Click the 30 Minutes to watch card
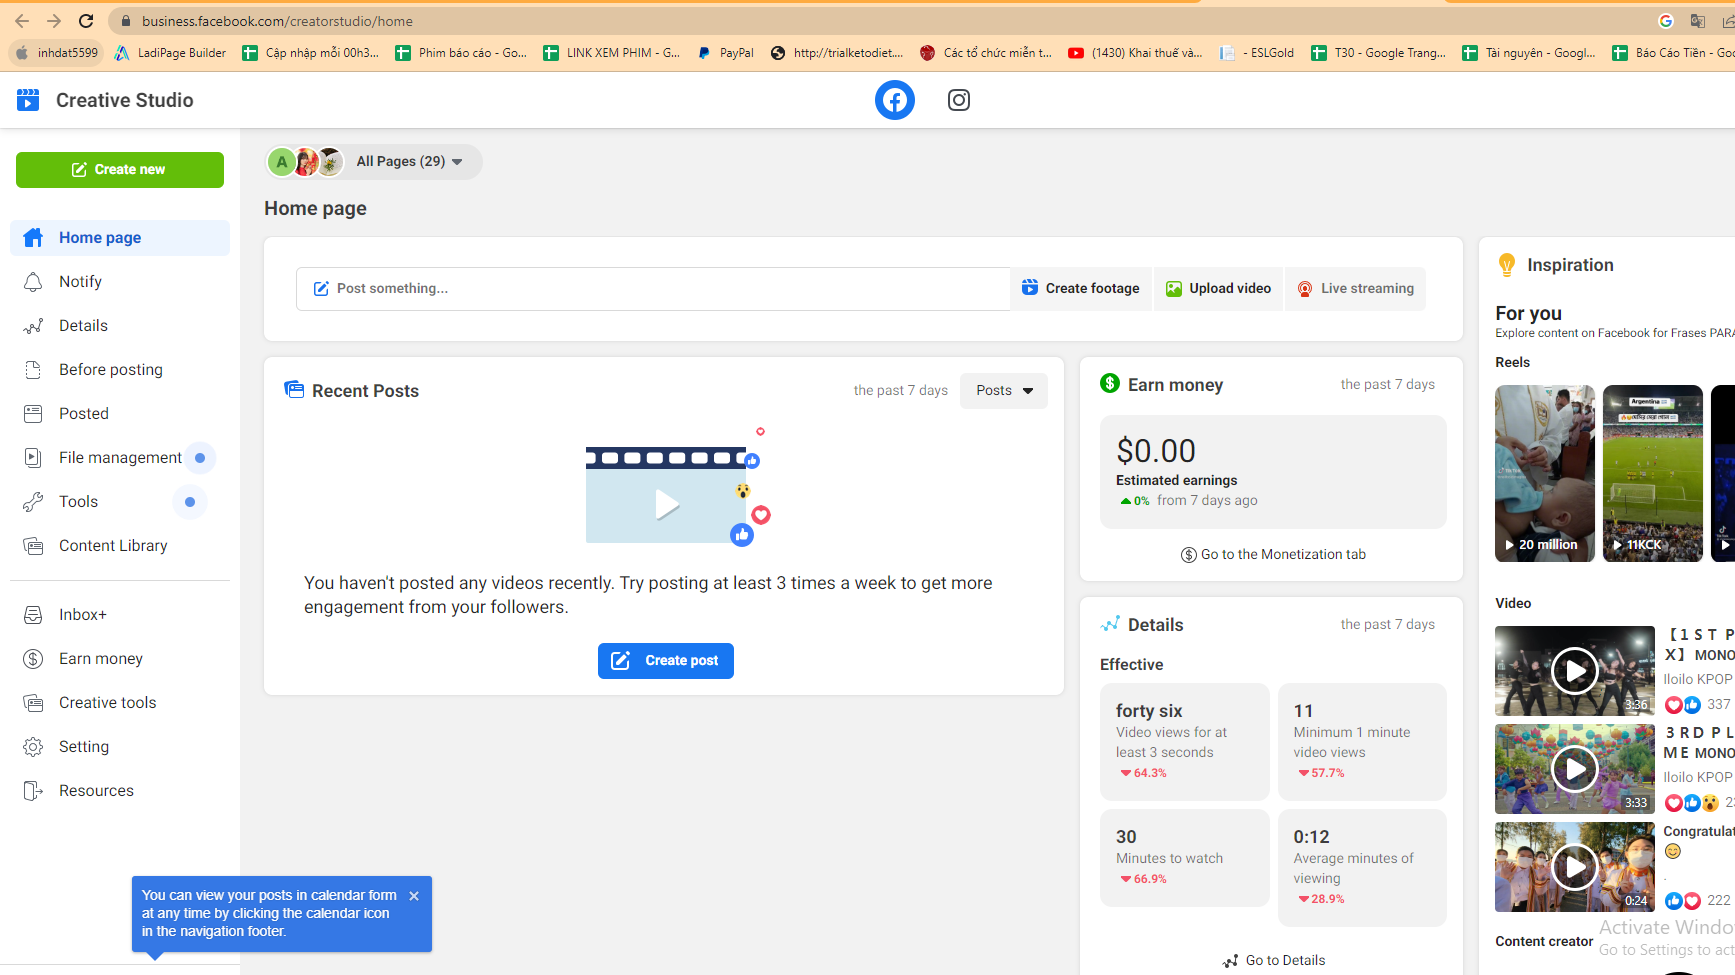This screenshot has width=1735, height=975. coord(1185,858)
